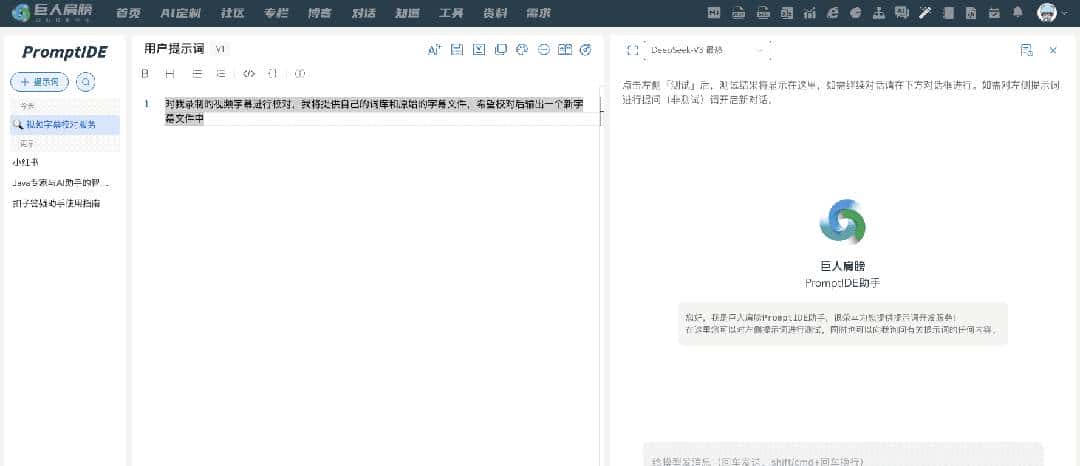Open the 专栏 nav item

[x=276, y=12]
